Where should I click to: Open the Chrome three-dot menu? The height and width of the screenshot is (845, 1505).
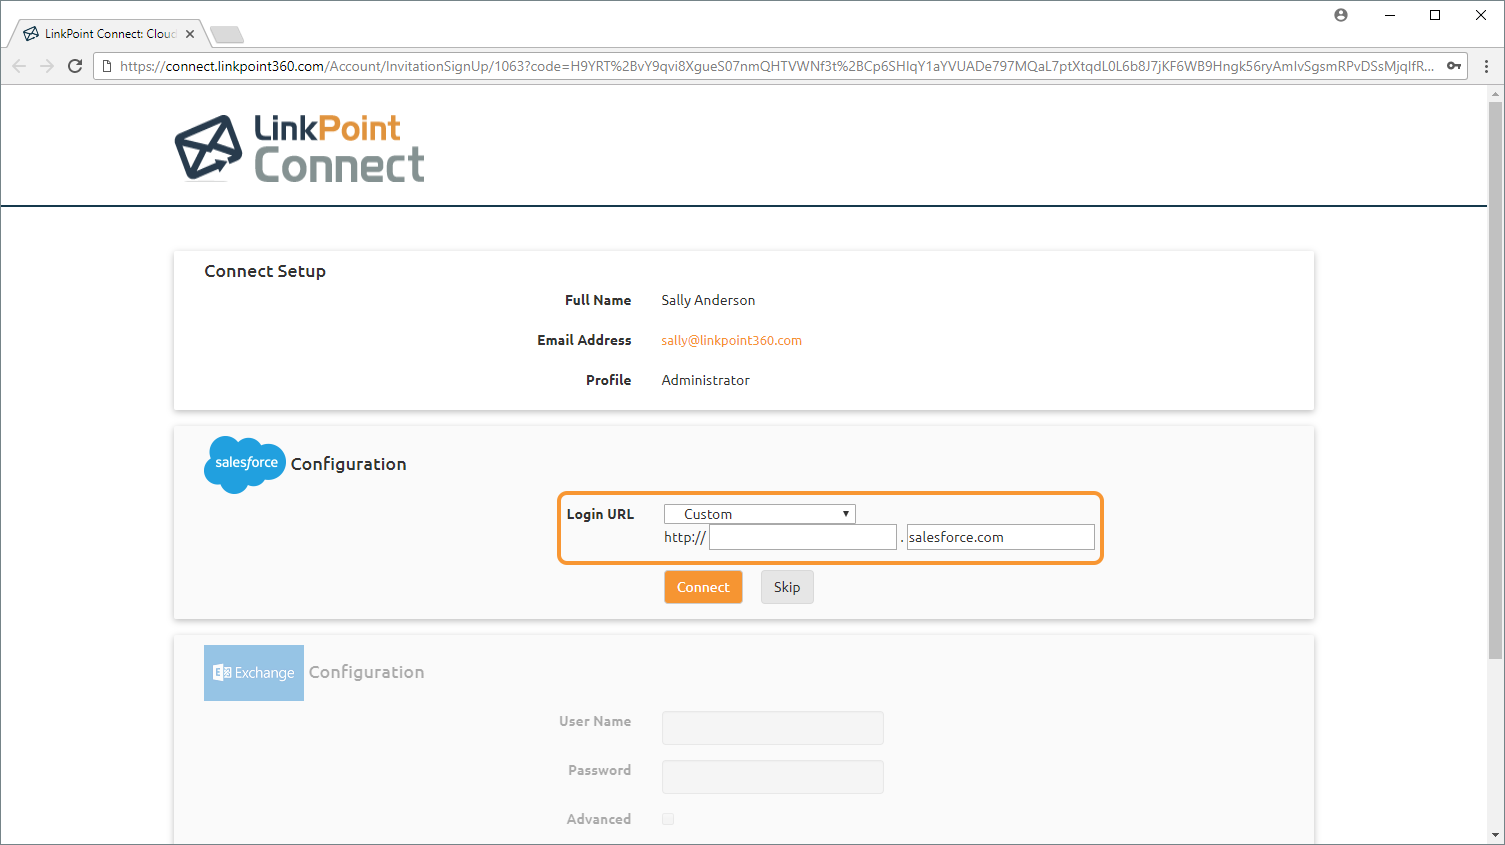1487,66
